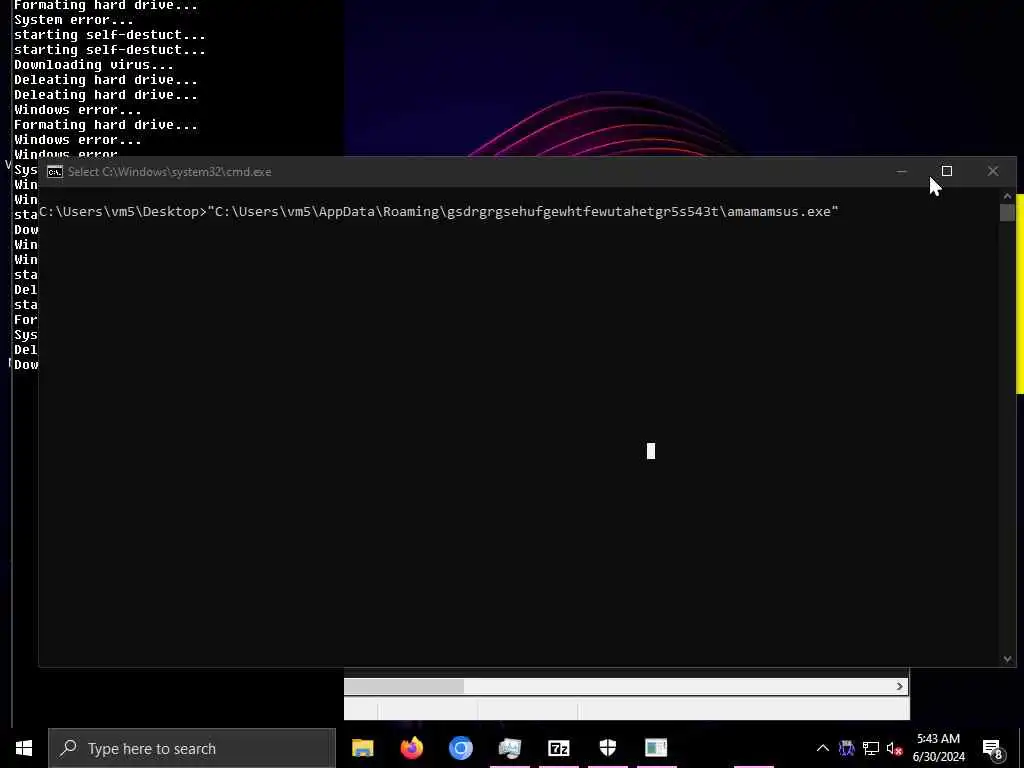Launch Firefox from the taskbar
The height and width of the screenshot is (768, 1024).
411,748
